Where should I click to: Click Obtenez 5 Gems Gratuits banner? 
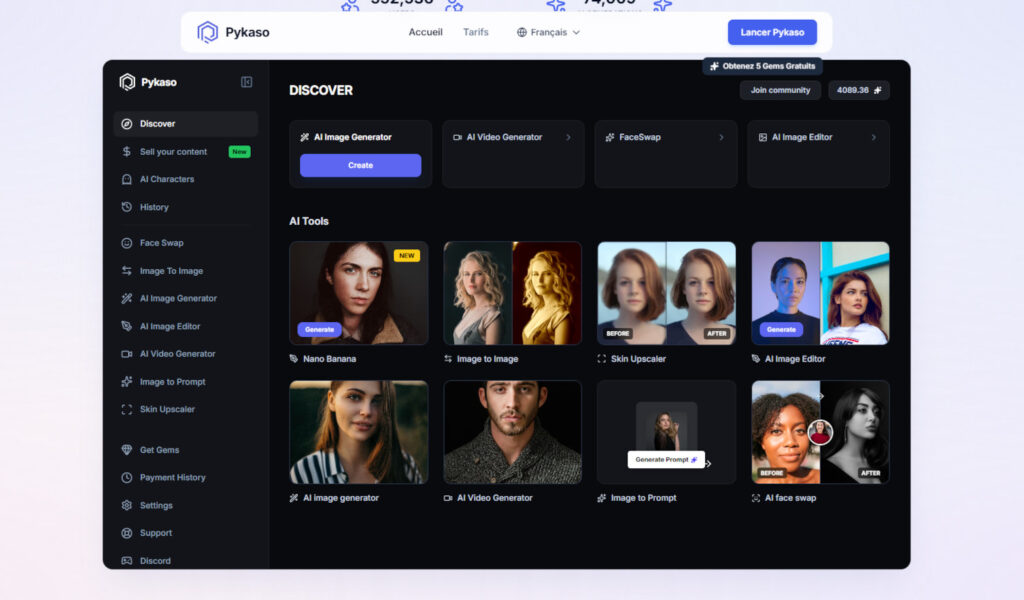coord(762,66)
